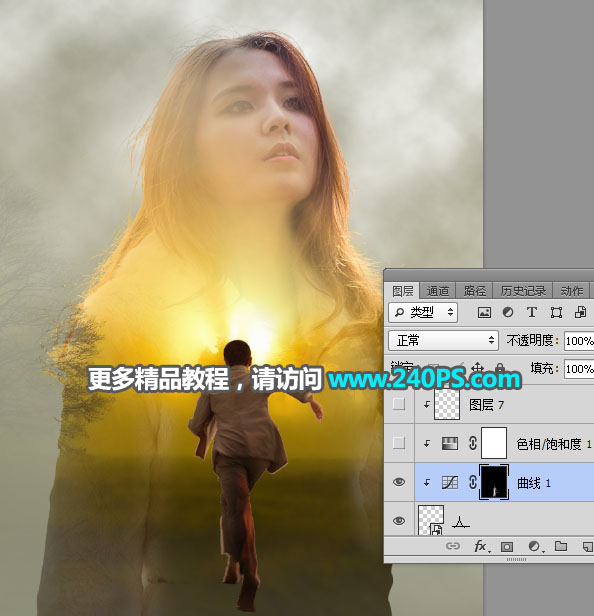Switch to the 历史记录 tab
The height and width of the screenshot is (616, 594).
[523, 291]
